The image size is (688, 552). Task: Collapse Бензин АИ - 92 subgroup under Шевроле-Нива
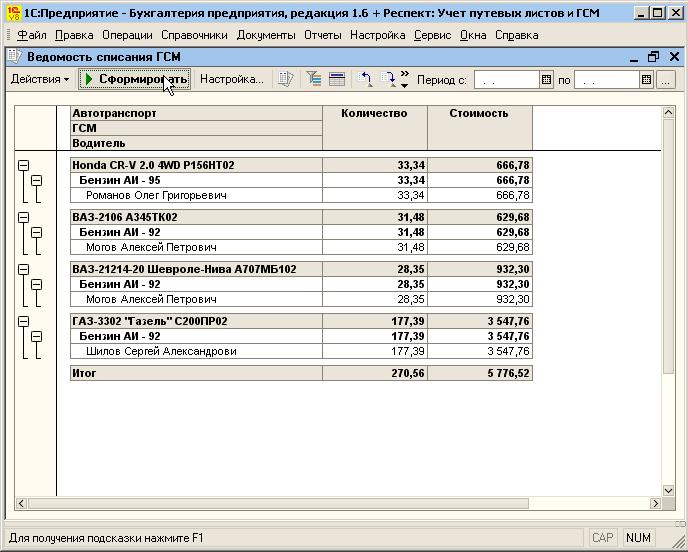(x=37, y=284)
